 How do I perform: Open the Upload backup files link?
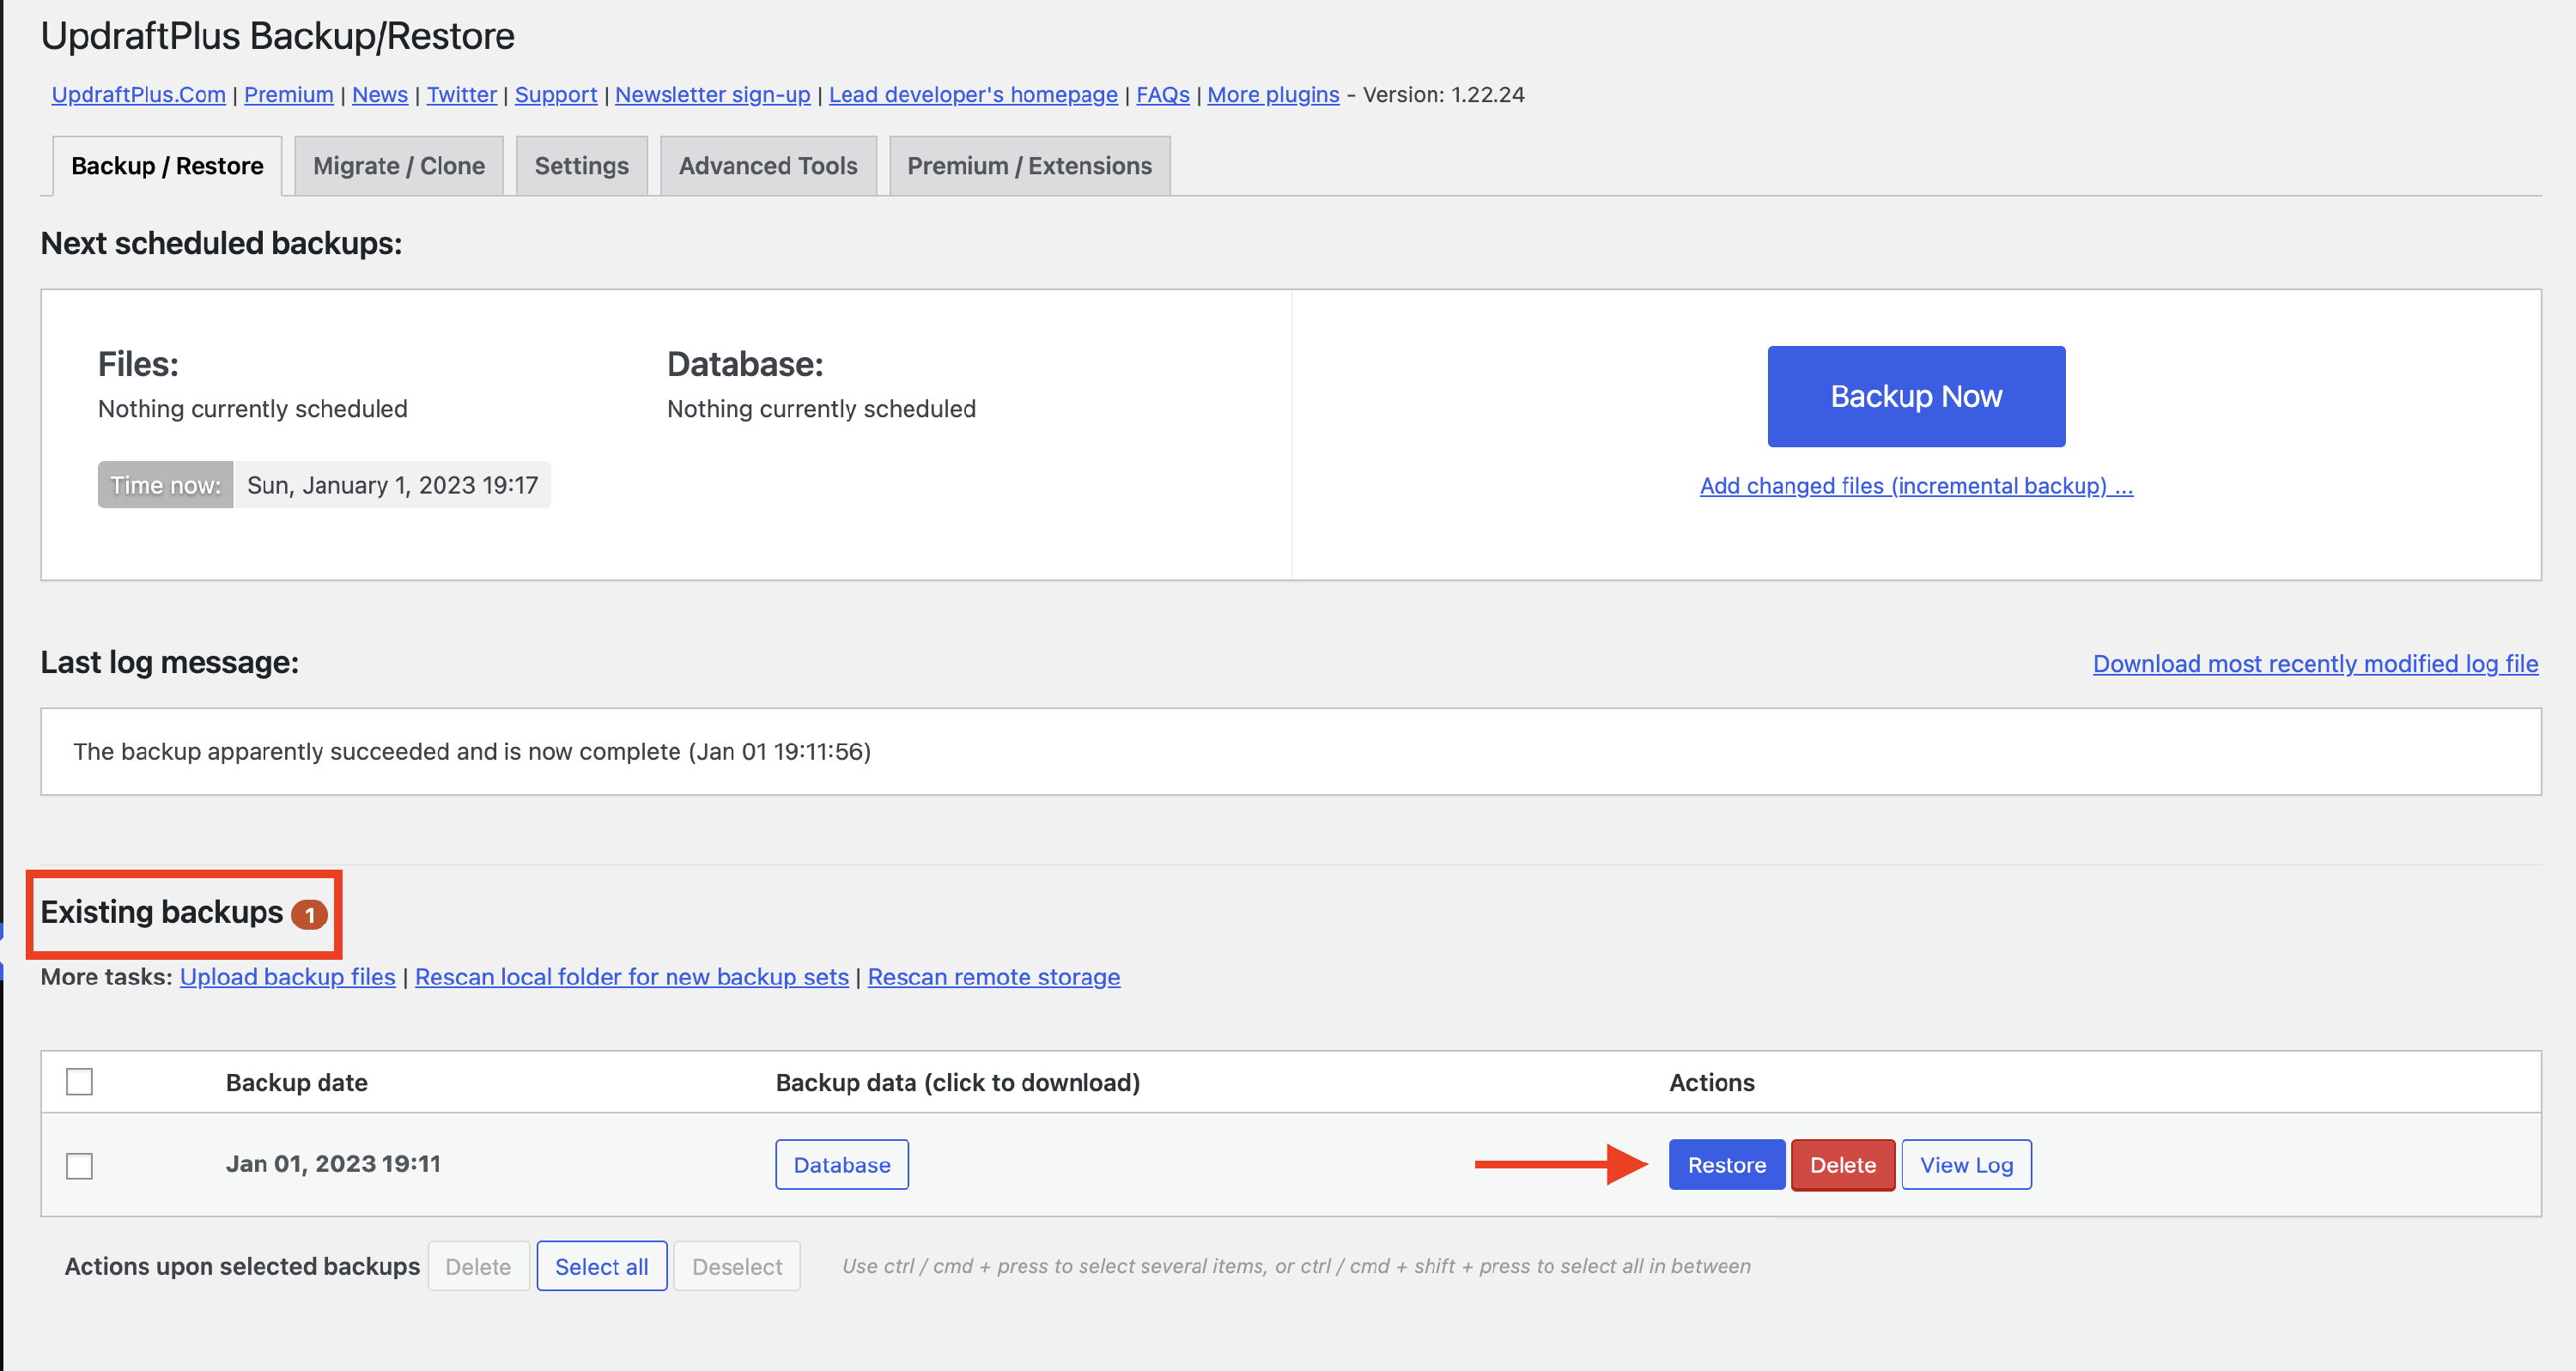(287, 977)
